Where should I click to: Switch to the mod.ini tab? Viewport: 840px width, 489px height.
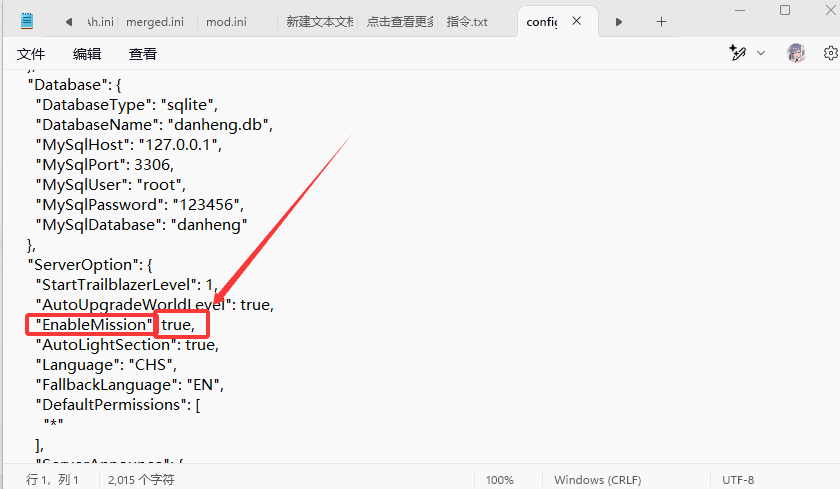click(226, 21)
